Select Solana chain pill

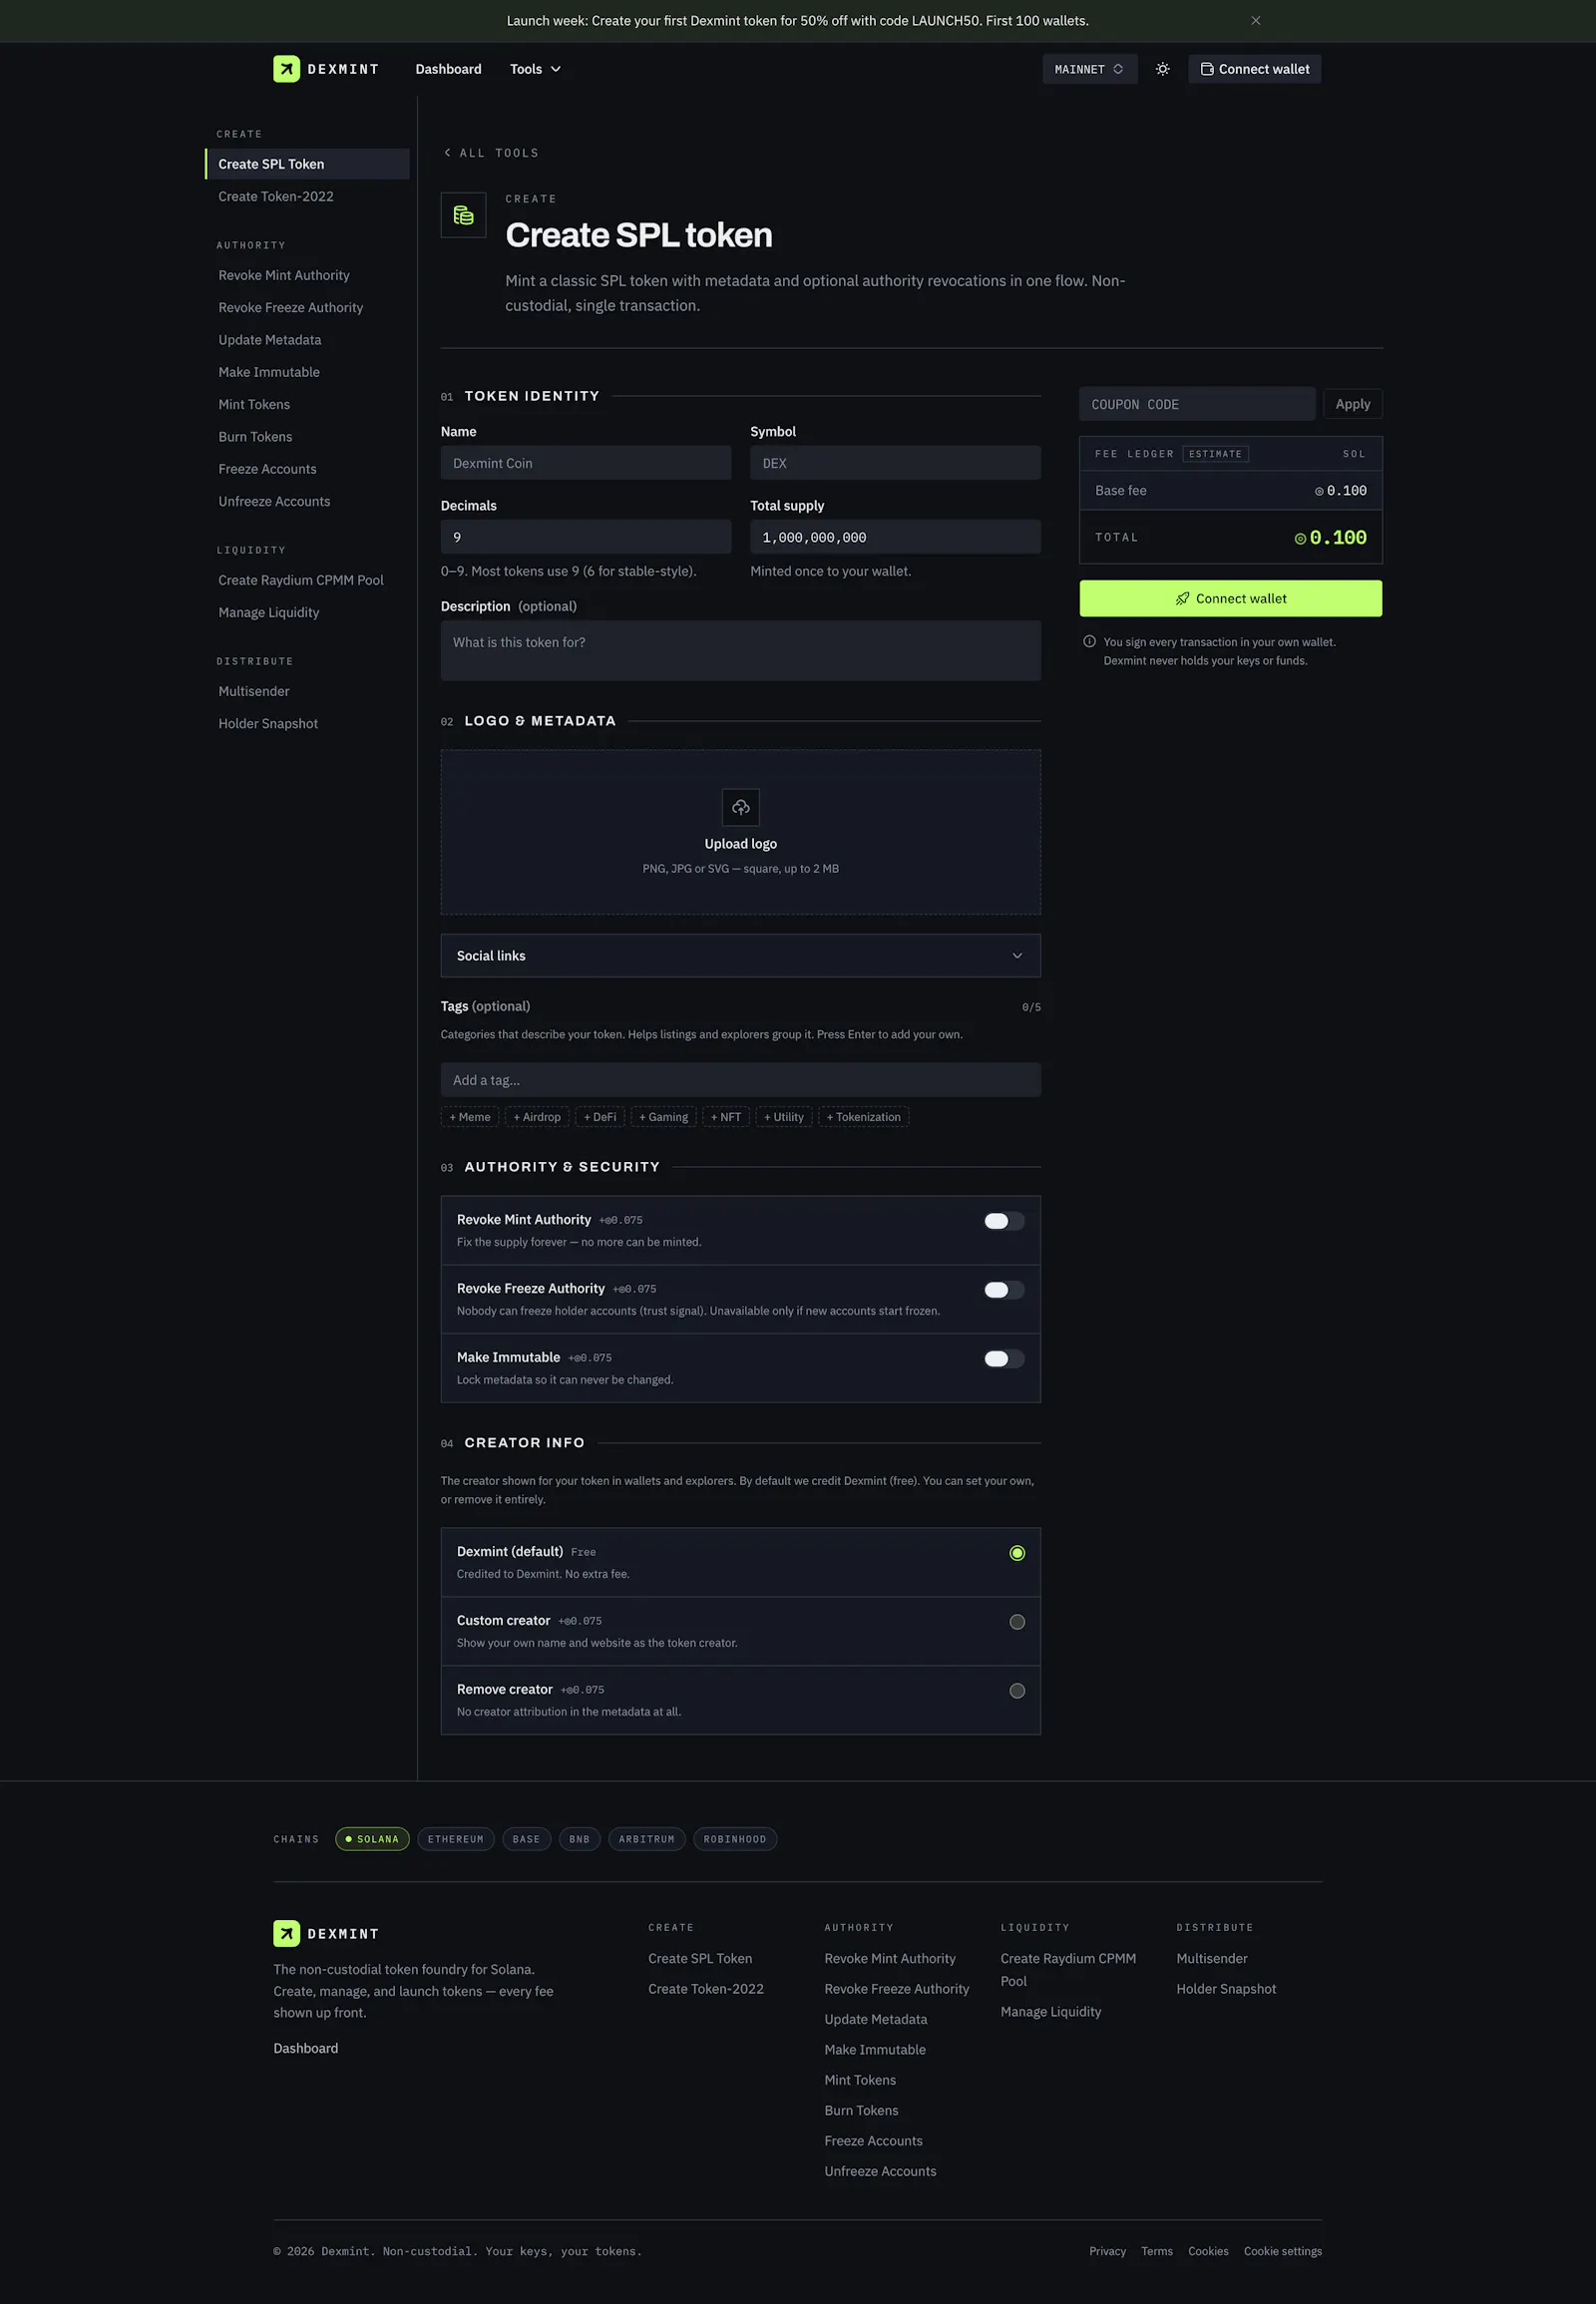click(x=372, y=1839)
